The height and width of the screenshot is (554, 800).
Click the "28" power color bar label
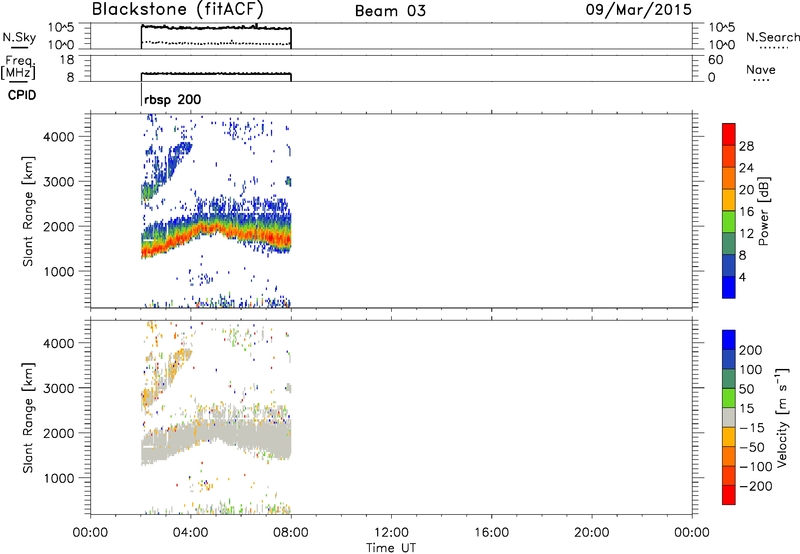[746, 146]
